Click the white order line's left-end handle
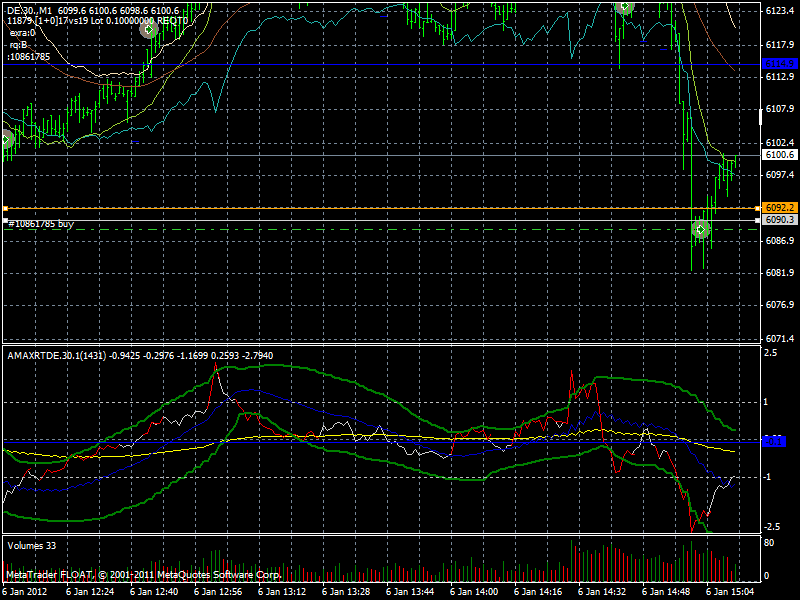The width and height of the screenshot is (800, 600). pos(5,219)
